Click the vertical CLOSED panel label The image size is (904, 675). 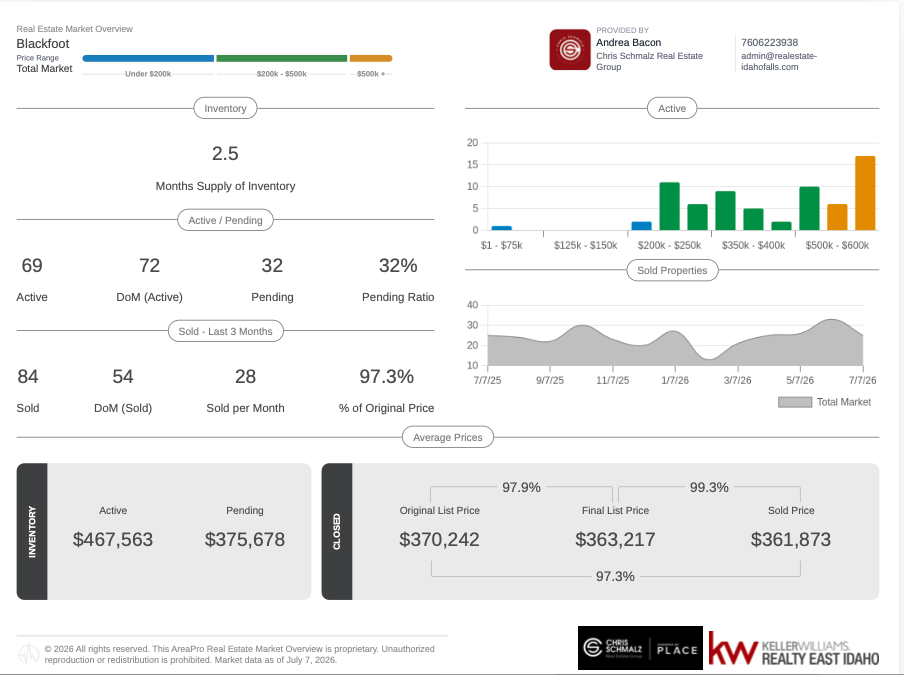(x=337, y=531)
